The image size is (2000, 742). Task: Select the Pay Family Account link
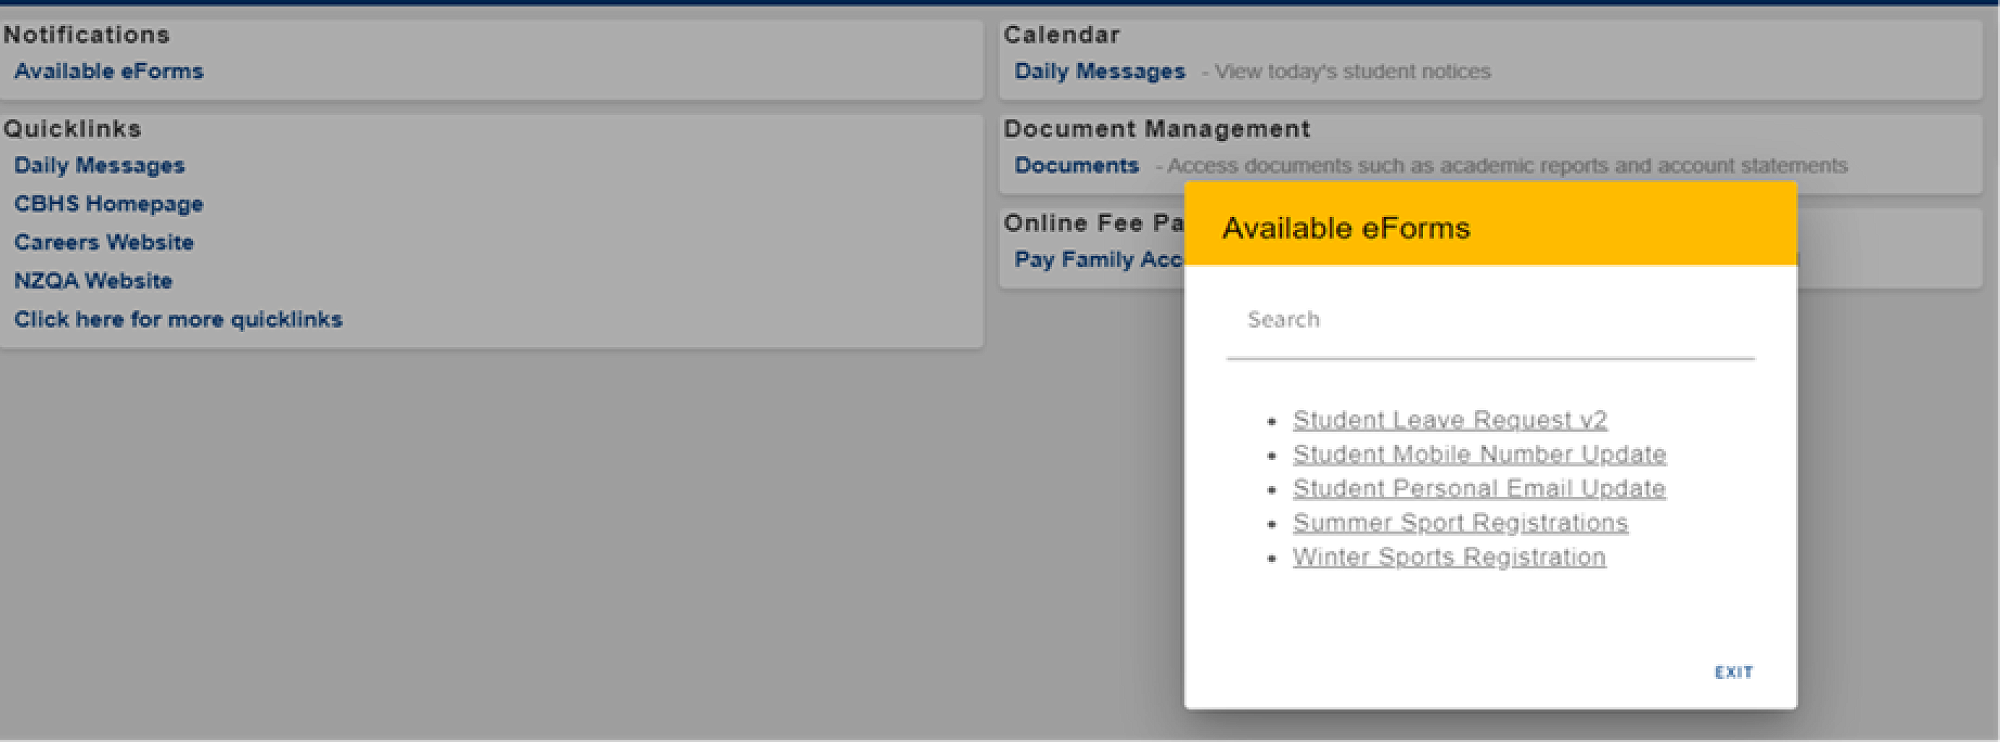point(1097,260)
